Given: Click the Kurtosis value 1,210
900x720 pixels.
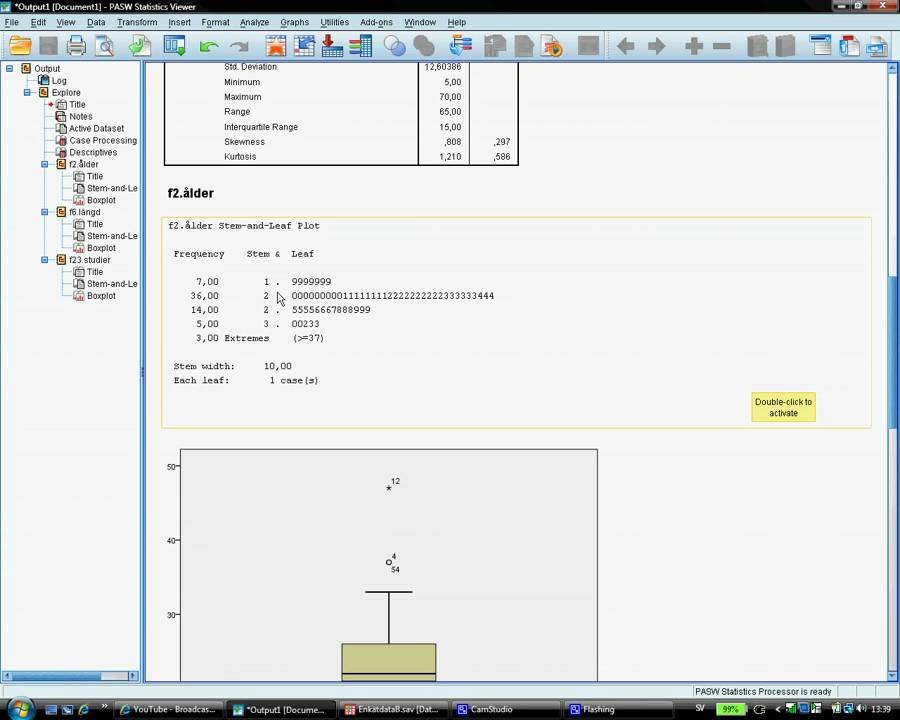Looking at the screenshot, I should point(450,157).
